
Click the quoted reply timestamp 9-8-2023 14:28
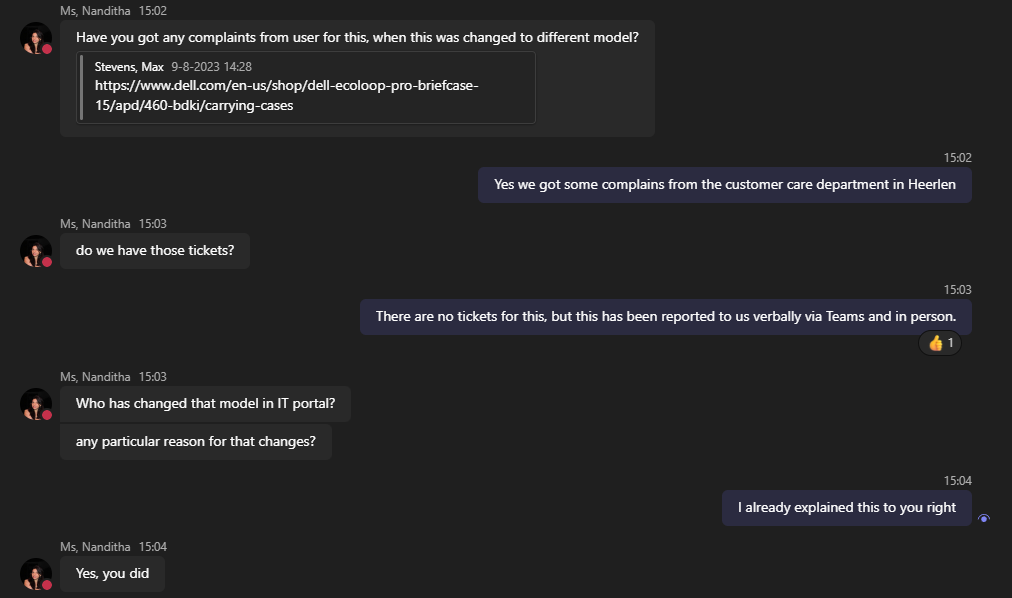pos(211,67)
